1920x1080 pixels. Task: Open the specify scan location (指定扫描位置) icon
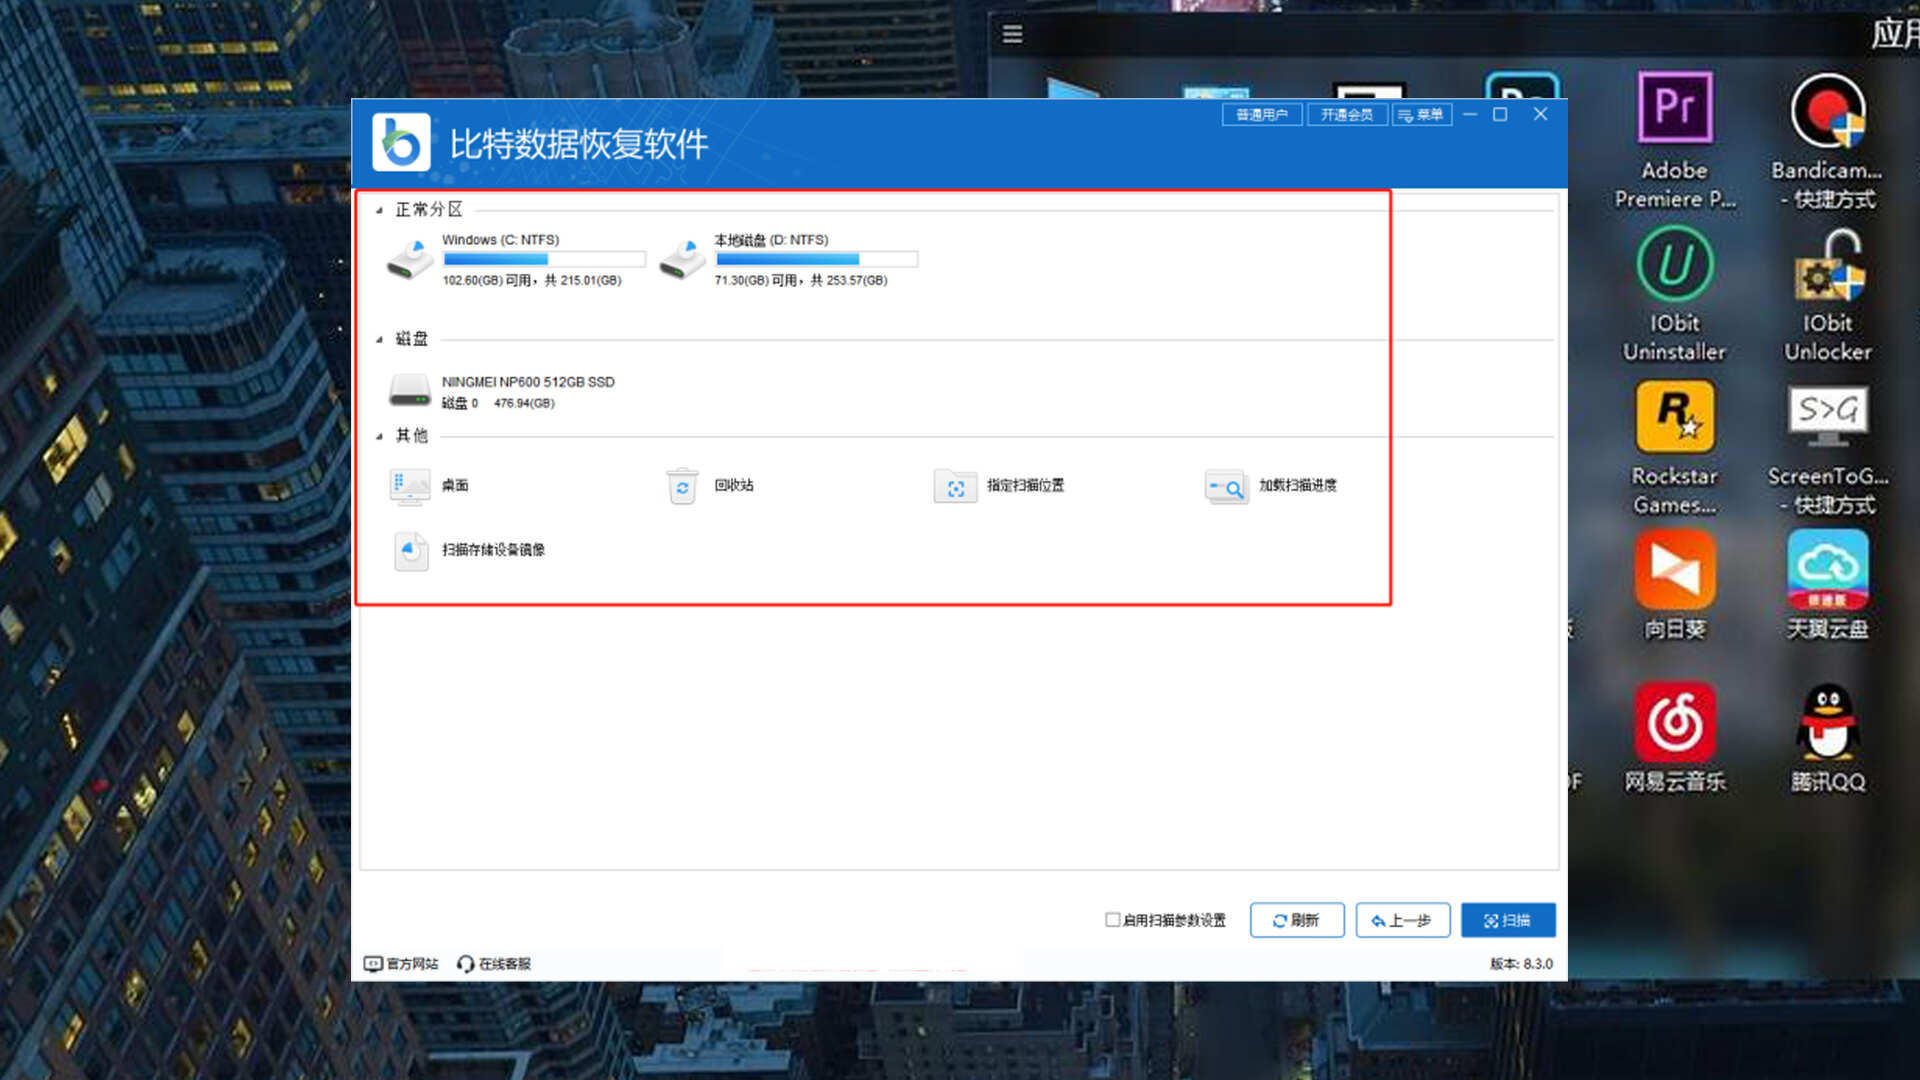point(955,487)
